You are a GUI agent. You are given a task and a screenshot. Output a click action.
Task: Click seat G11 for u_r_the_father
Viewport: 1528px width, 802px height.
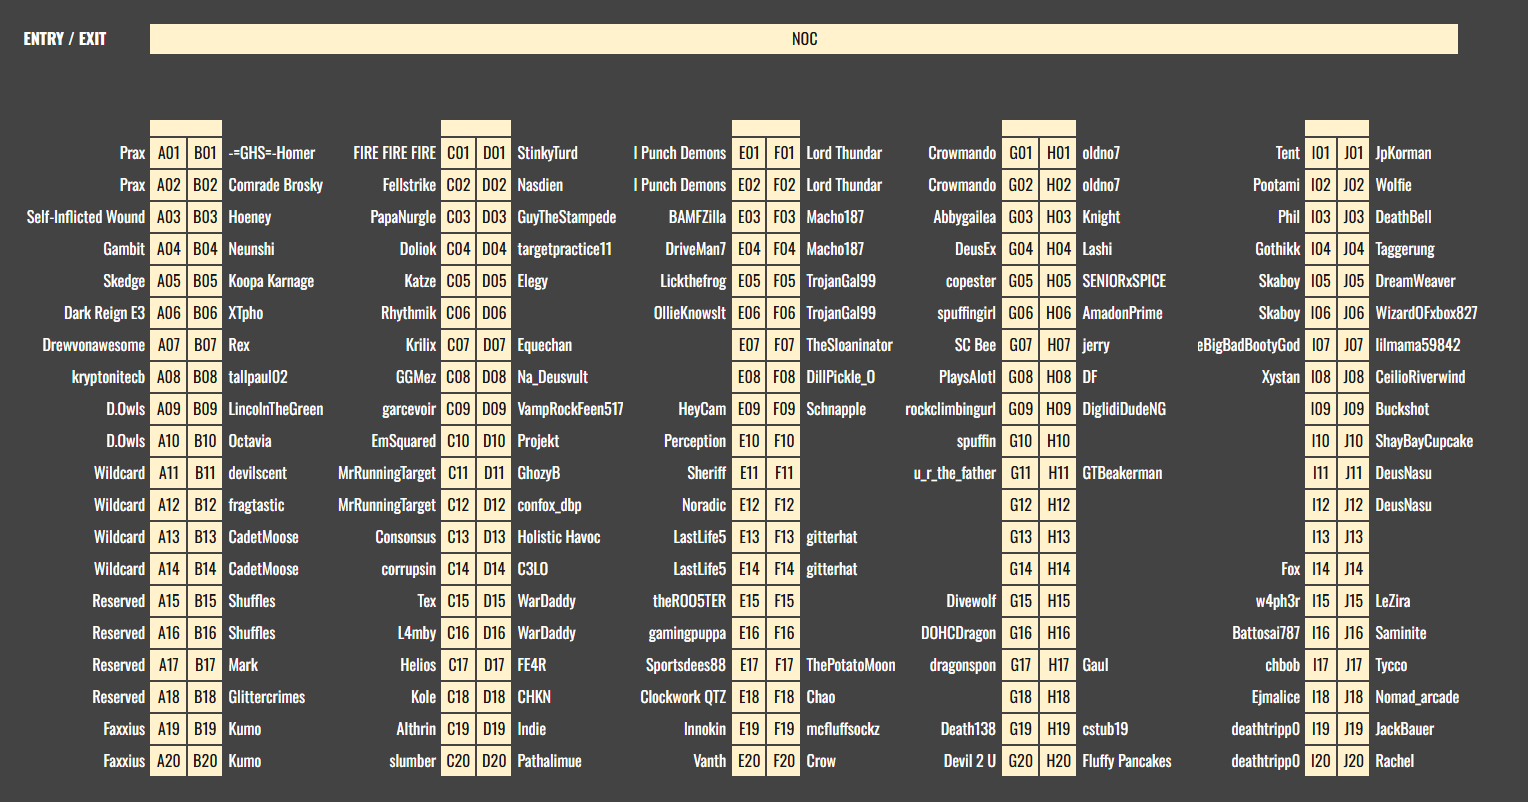pos(1020,473)
